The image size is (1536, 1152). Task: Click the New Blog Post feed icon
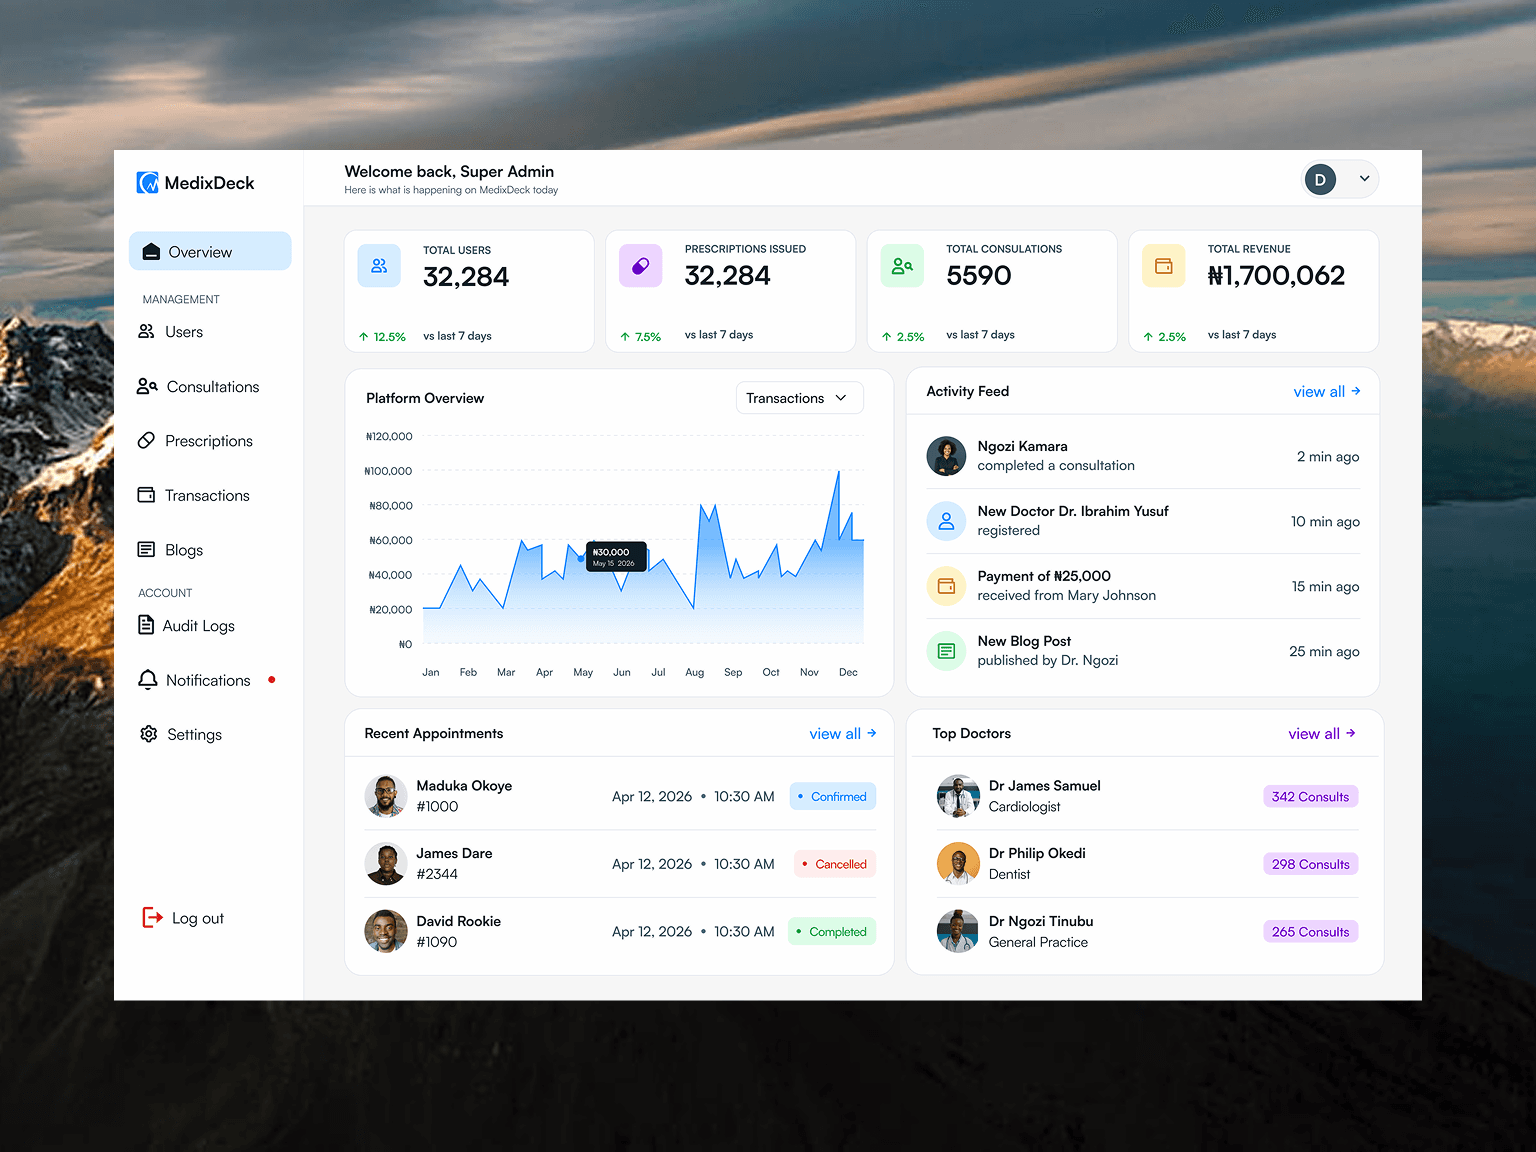pyautogui.click(x=946, y=651)
